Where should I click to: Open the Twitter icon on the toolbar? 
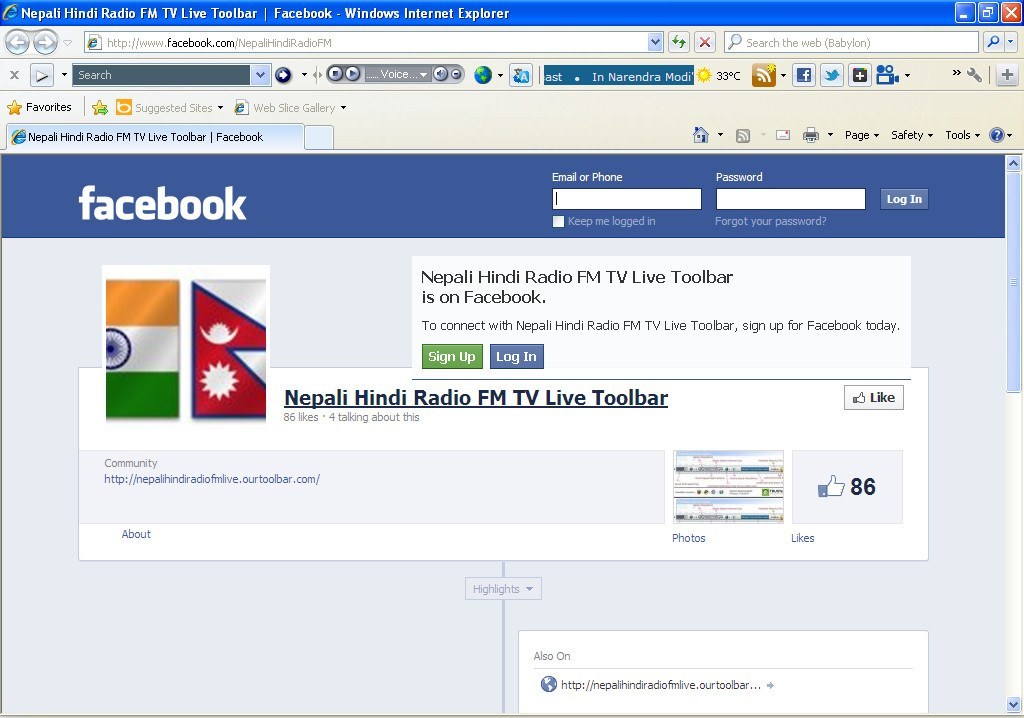point(832,74)
